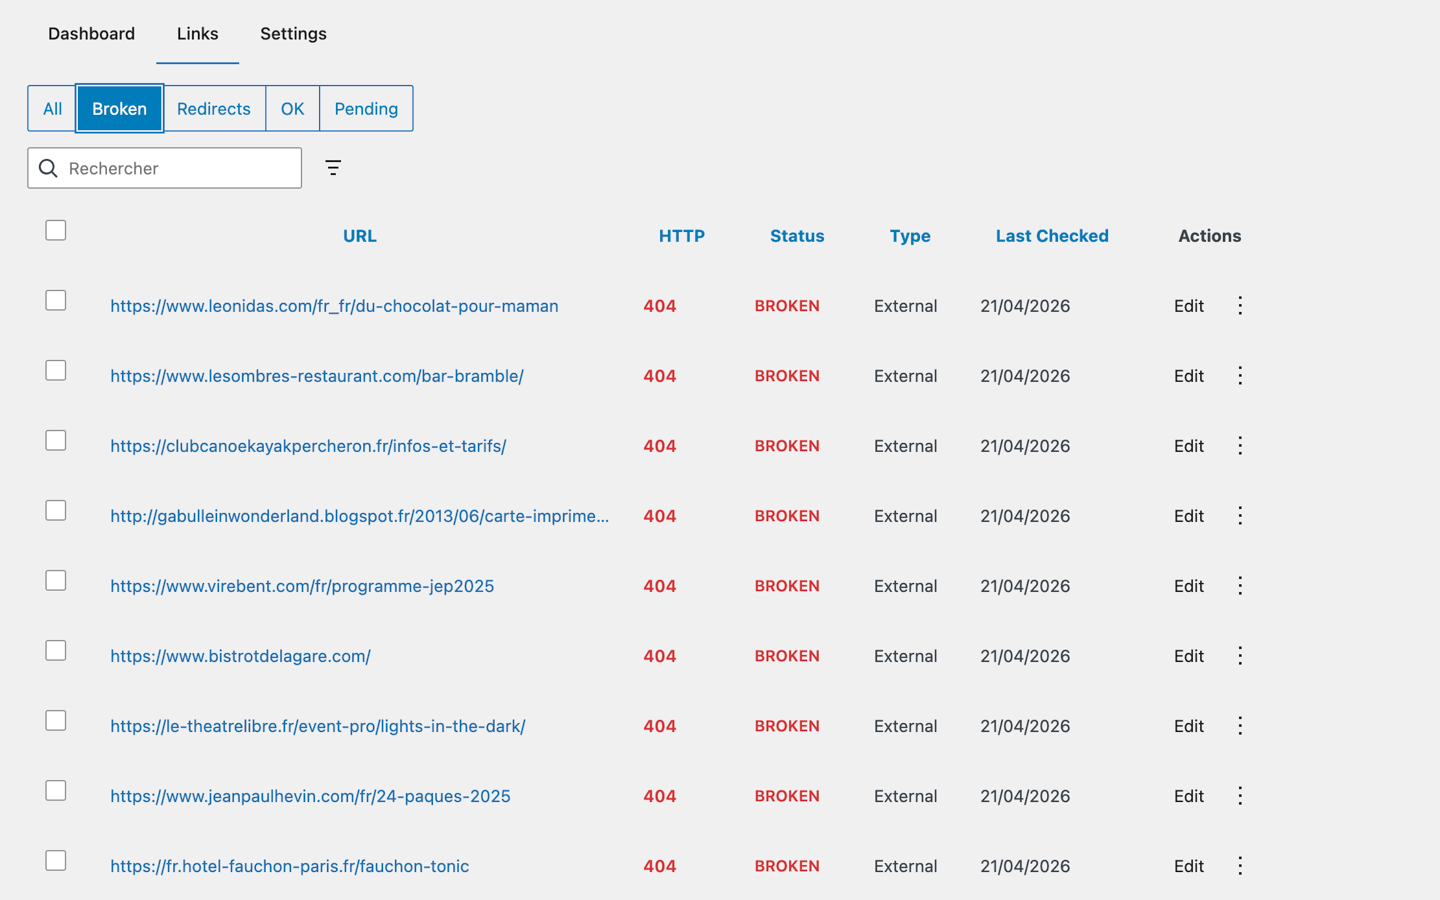1440x900 pixels.
Task: Open the kebab menu on the blogspot.fr row
Action: coord(1239,515)
